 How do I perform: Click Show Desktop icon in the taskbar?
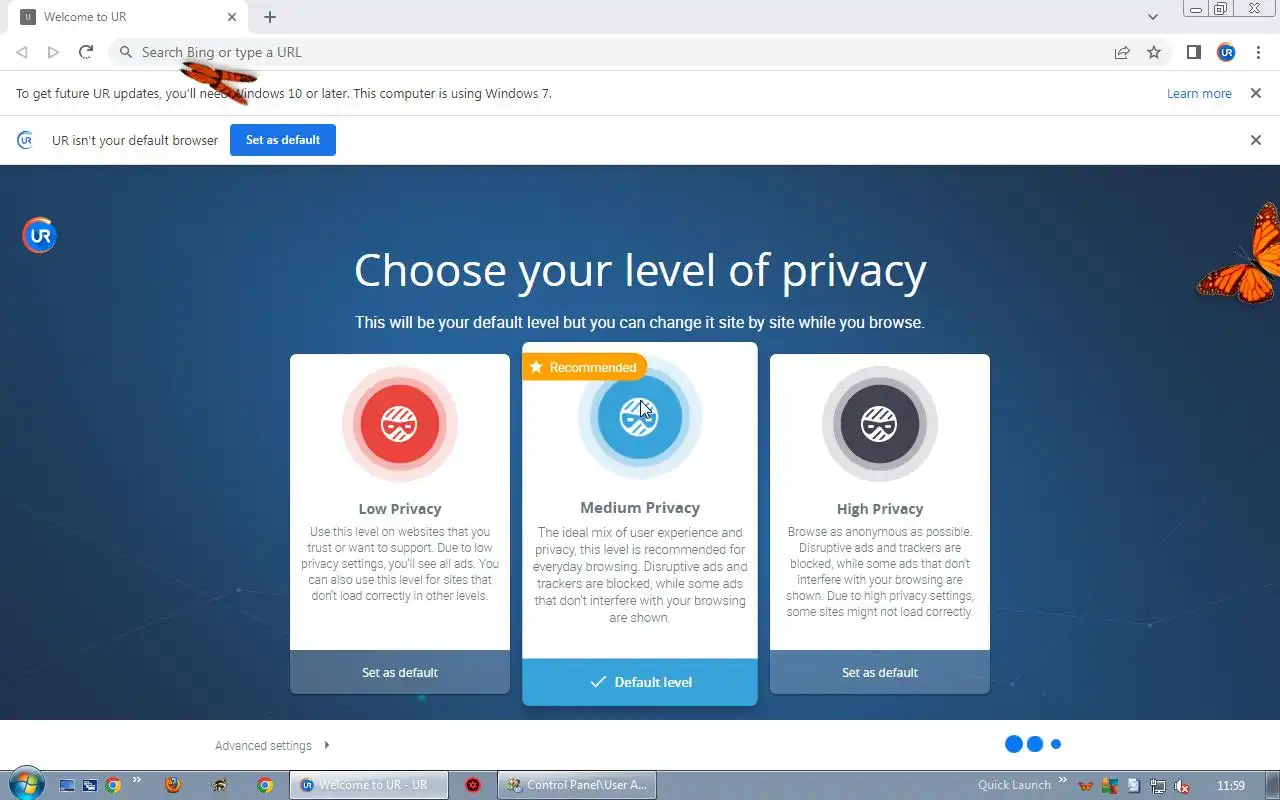coord(67,785)
